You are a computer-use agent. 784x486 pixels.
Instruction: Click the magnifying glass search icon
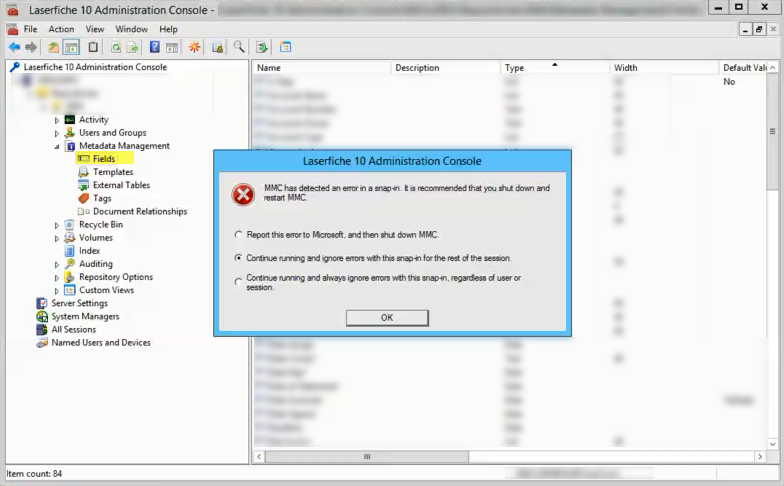click(x=240, y=47)
